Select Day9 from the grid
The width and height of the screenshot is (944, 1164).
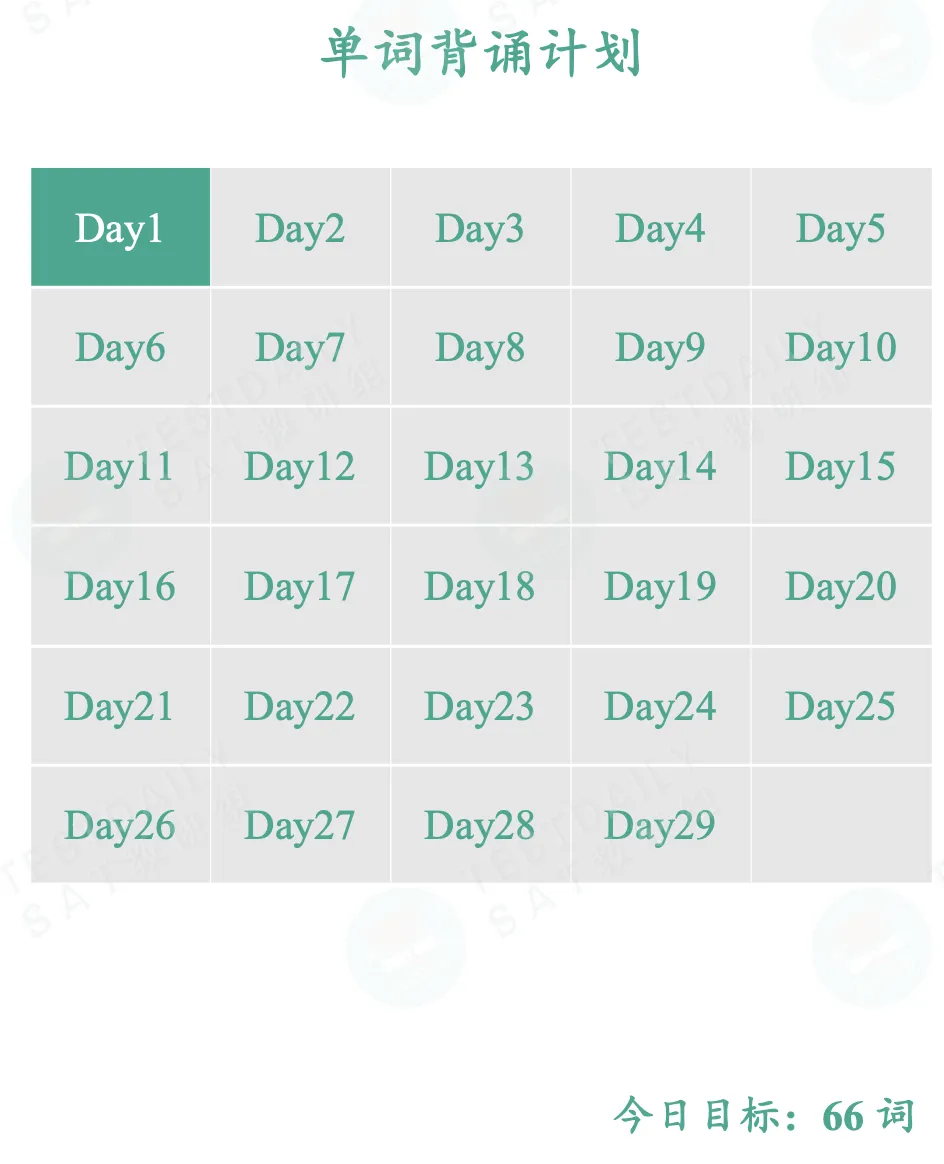coord(660,347)
